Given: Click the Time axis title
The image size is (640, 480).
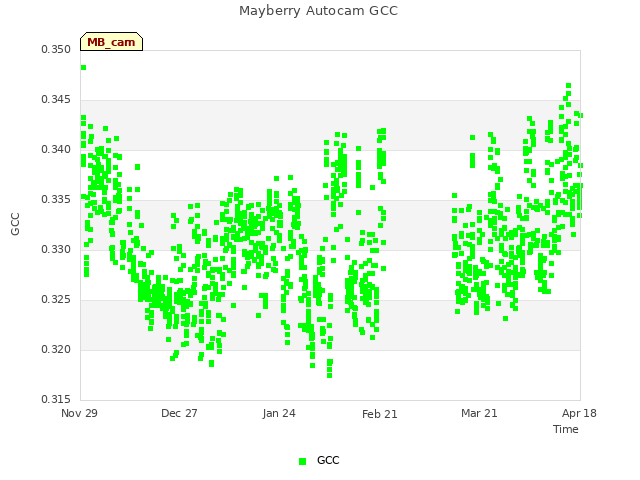Looking at the screenshot, I should pyautogui.click(x=566, y=429).
